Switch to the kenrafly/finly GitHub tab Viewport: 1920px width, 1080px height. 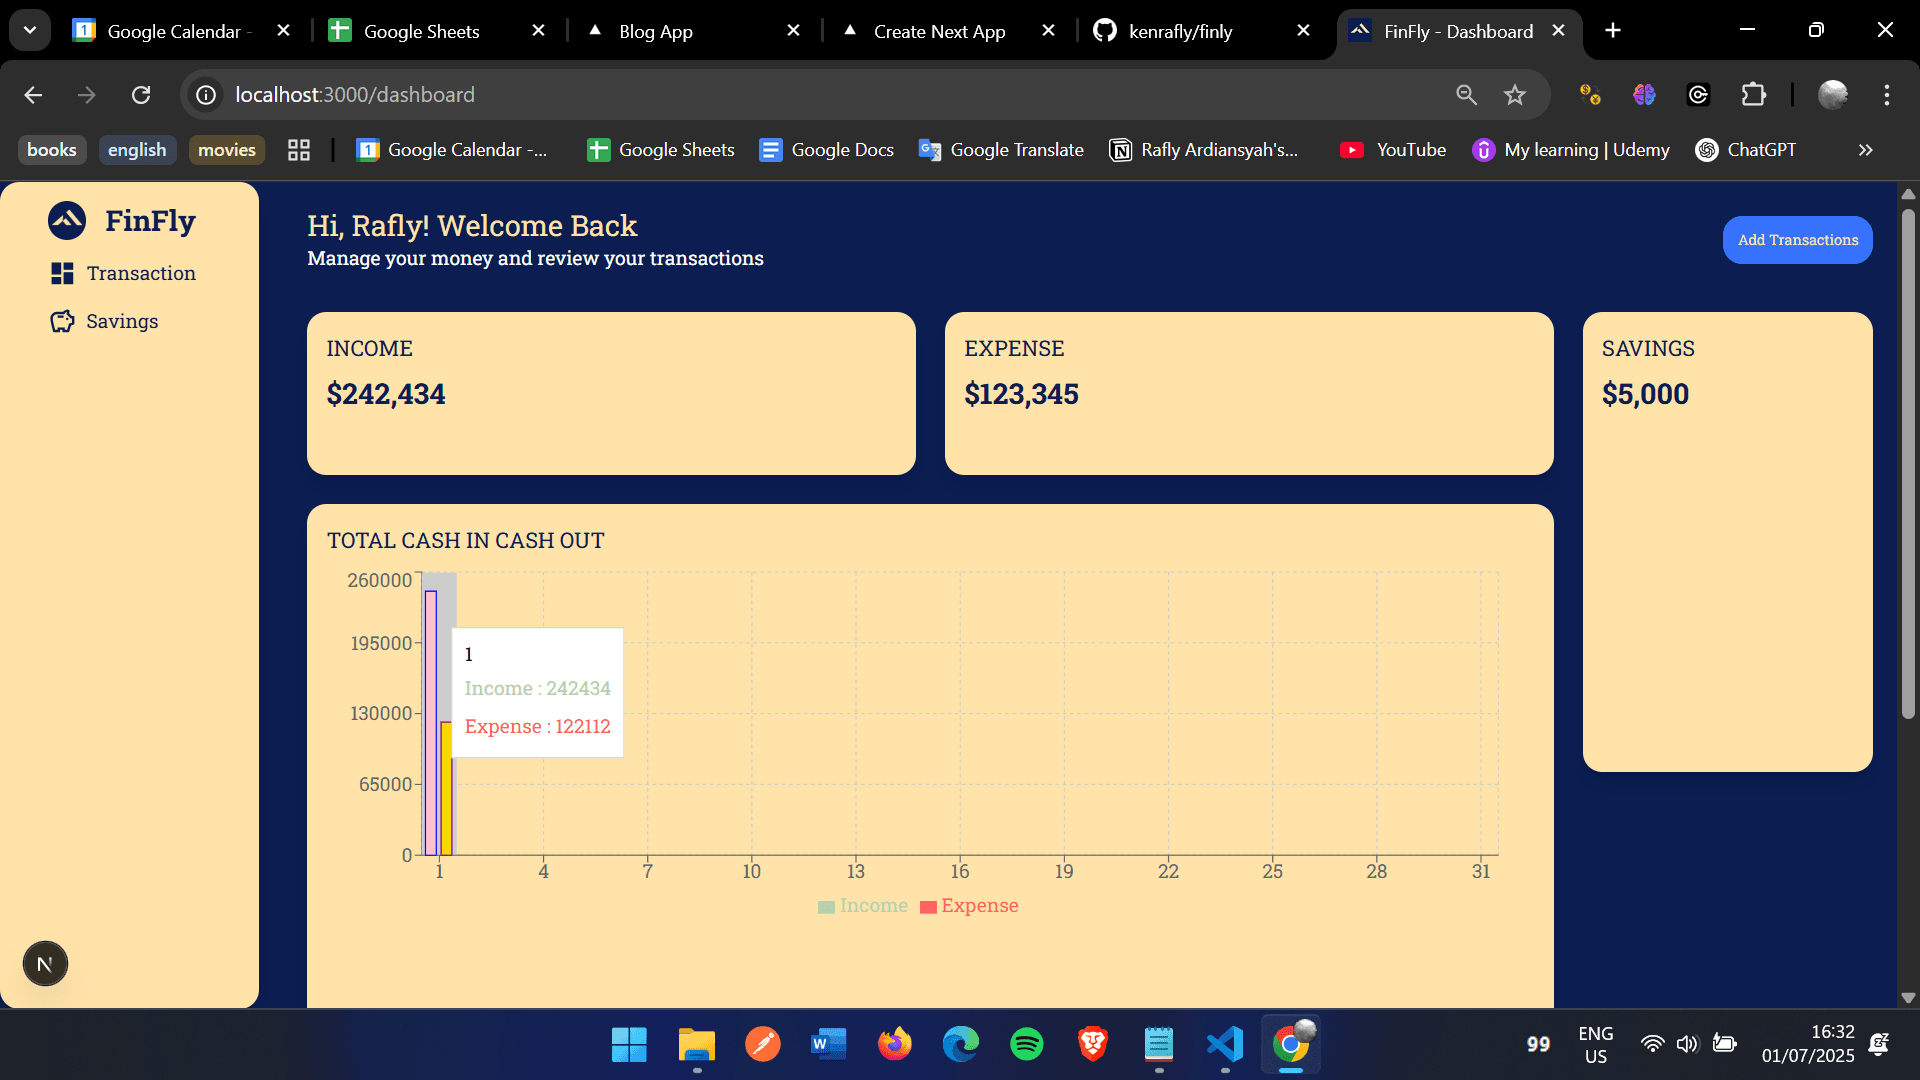pyautogui.click(x=1180, y=31)
